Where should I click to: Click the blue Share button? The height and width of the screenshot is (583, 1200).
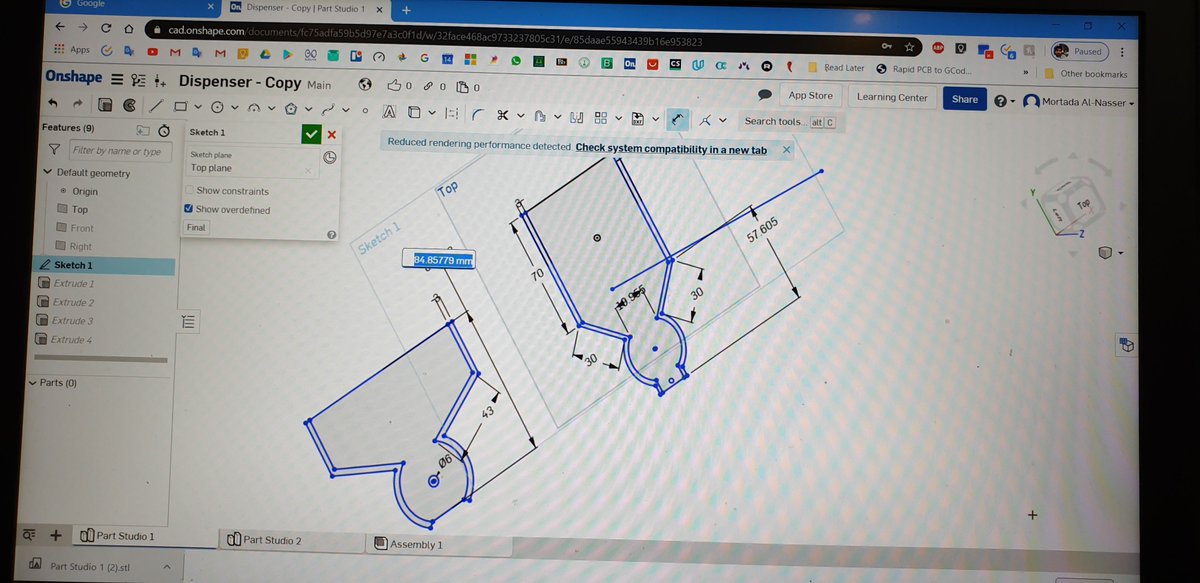coord(965,99)
